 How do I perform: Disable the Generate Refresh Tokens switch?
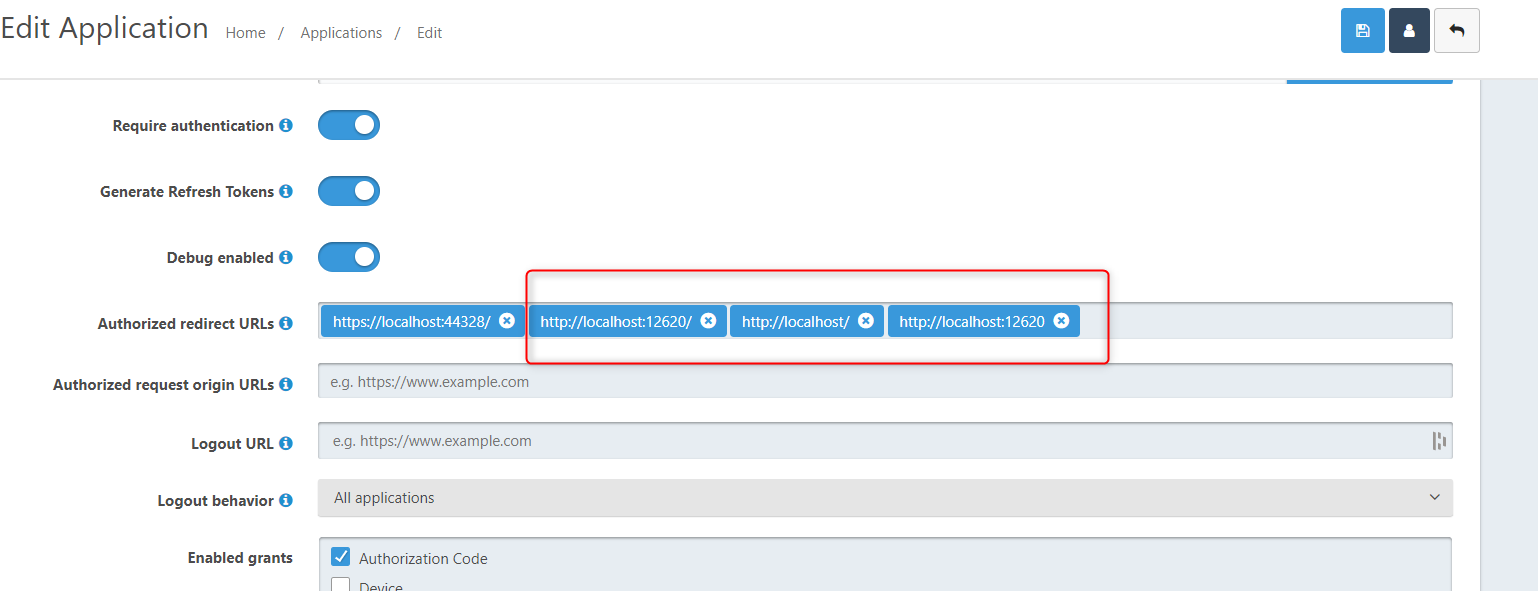tap(349, 191)
